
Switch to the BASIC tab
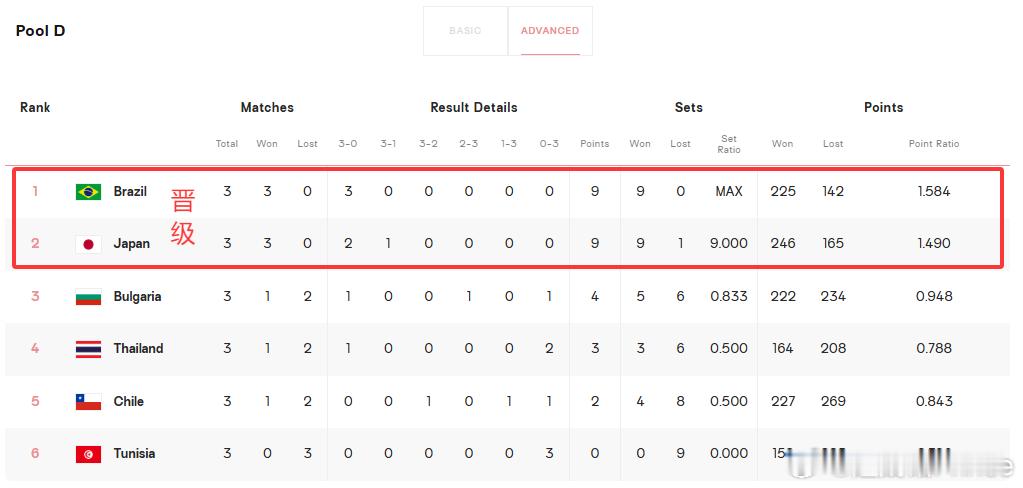pos(465,31)
